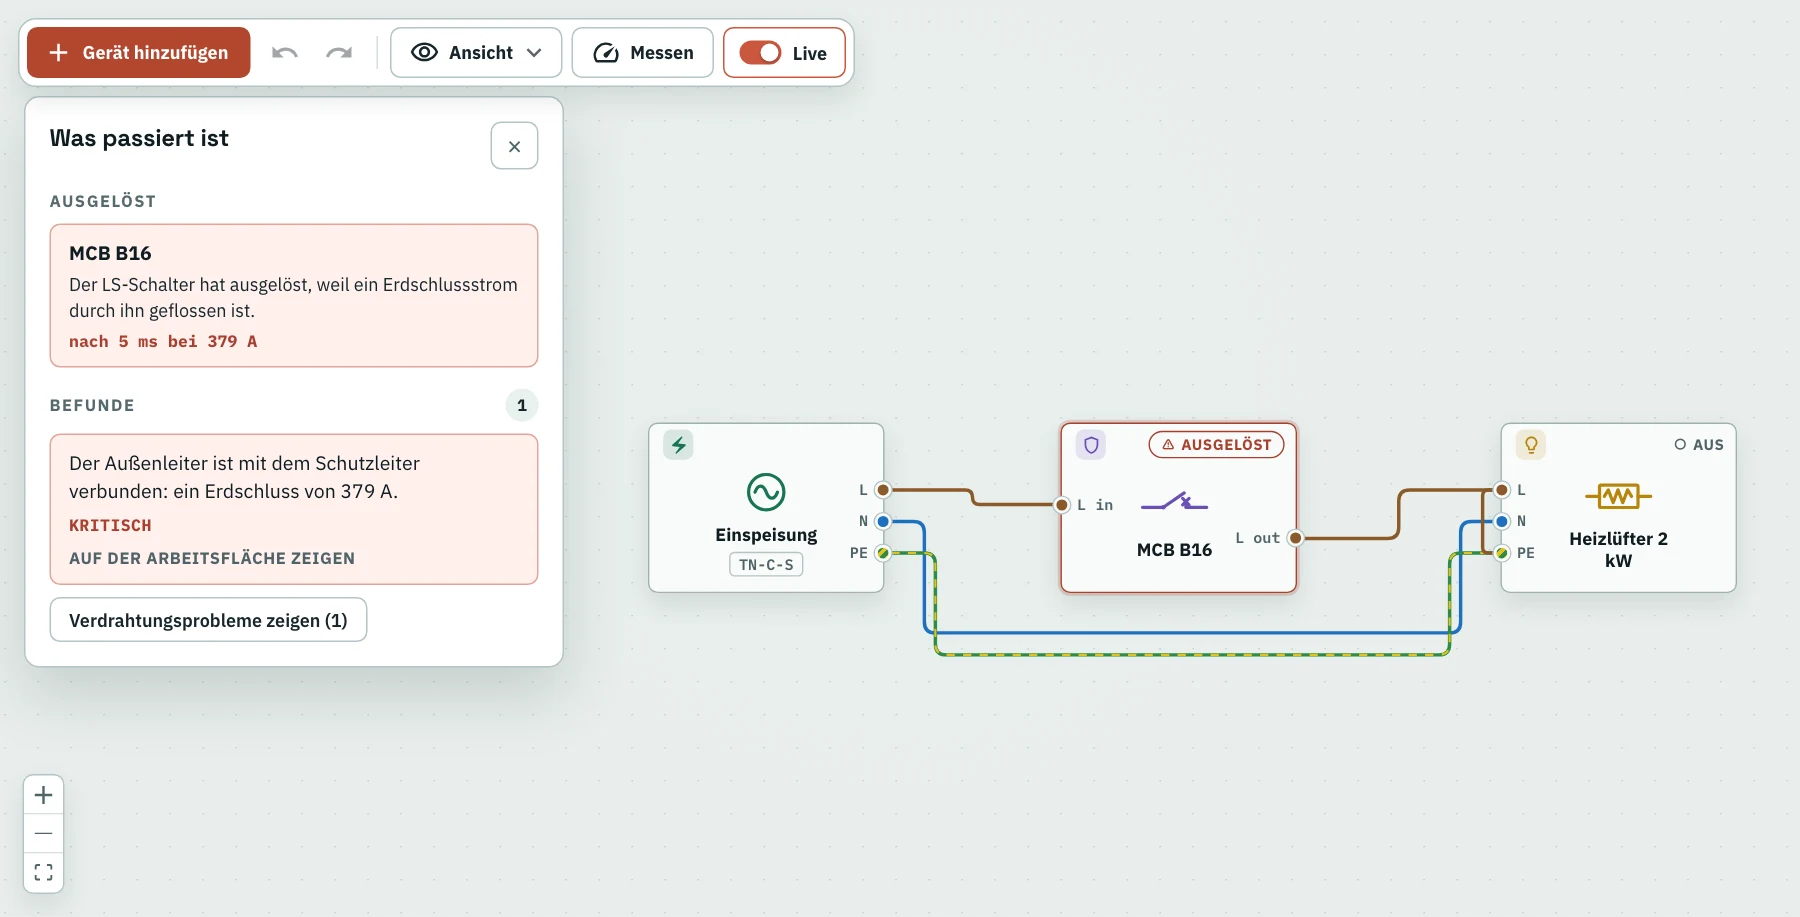Select the green-yellow PE wire
The image size is (1800, 917).
(x=1190, y=654)
